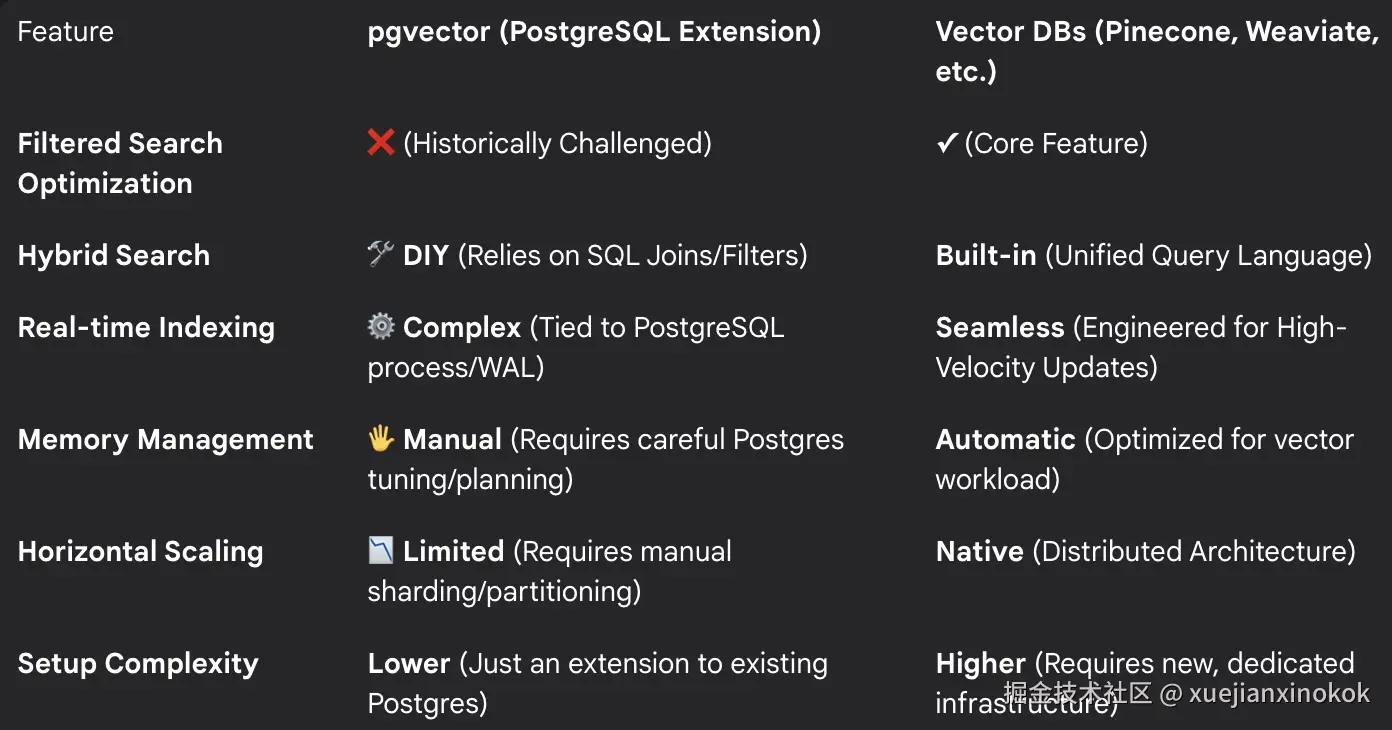
Task: Click the Hybrid Search row label
Action: [114, 256]
